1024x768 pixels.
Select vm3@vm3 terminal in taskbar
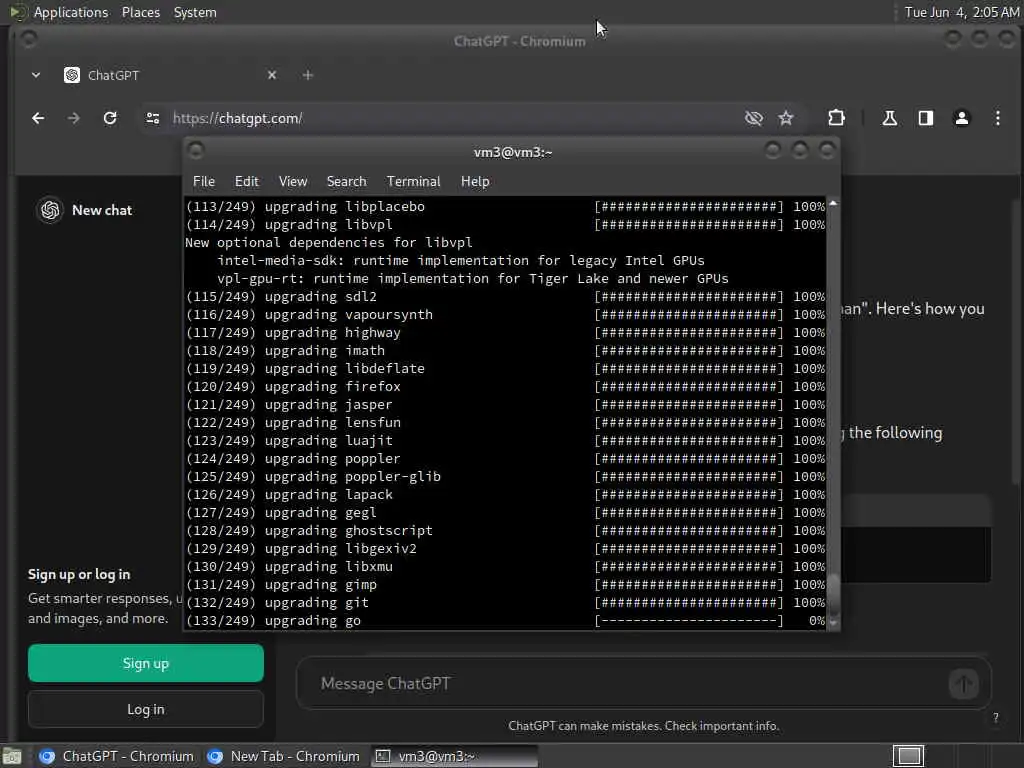click(455, 756)
